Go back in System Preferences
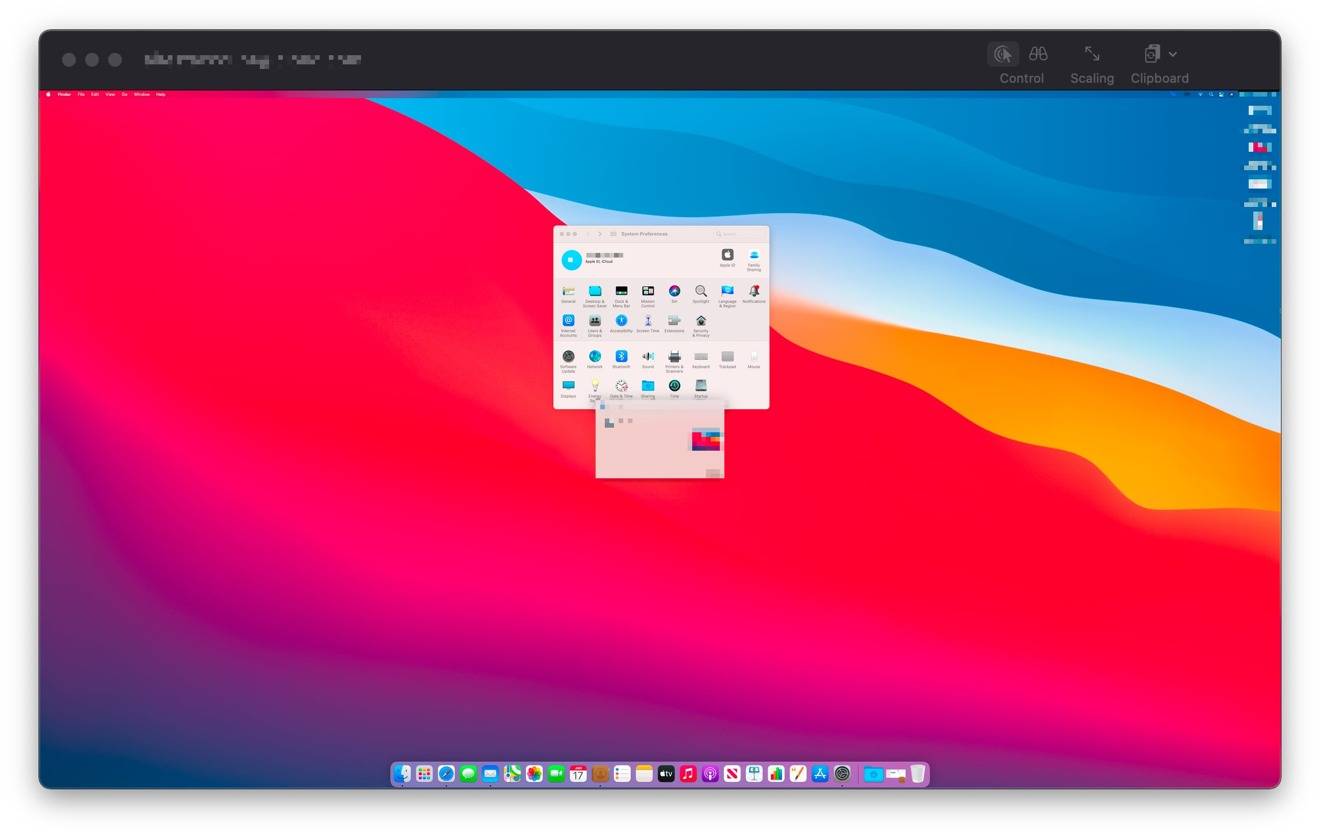Viewport: 1320px width, 837px height. point(588,234)
